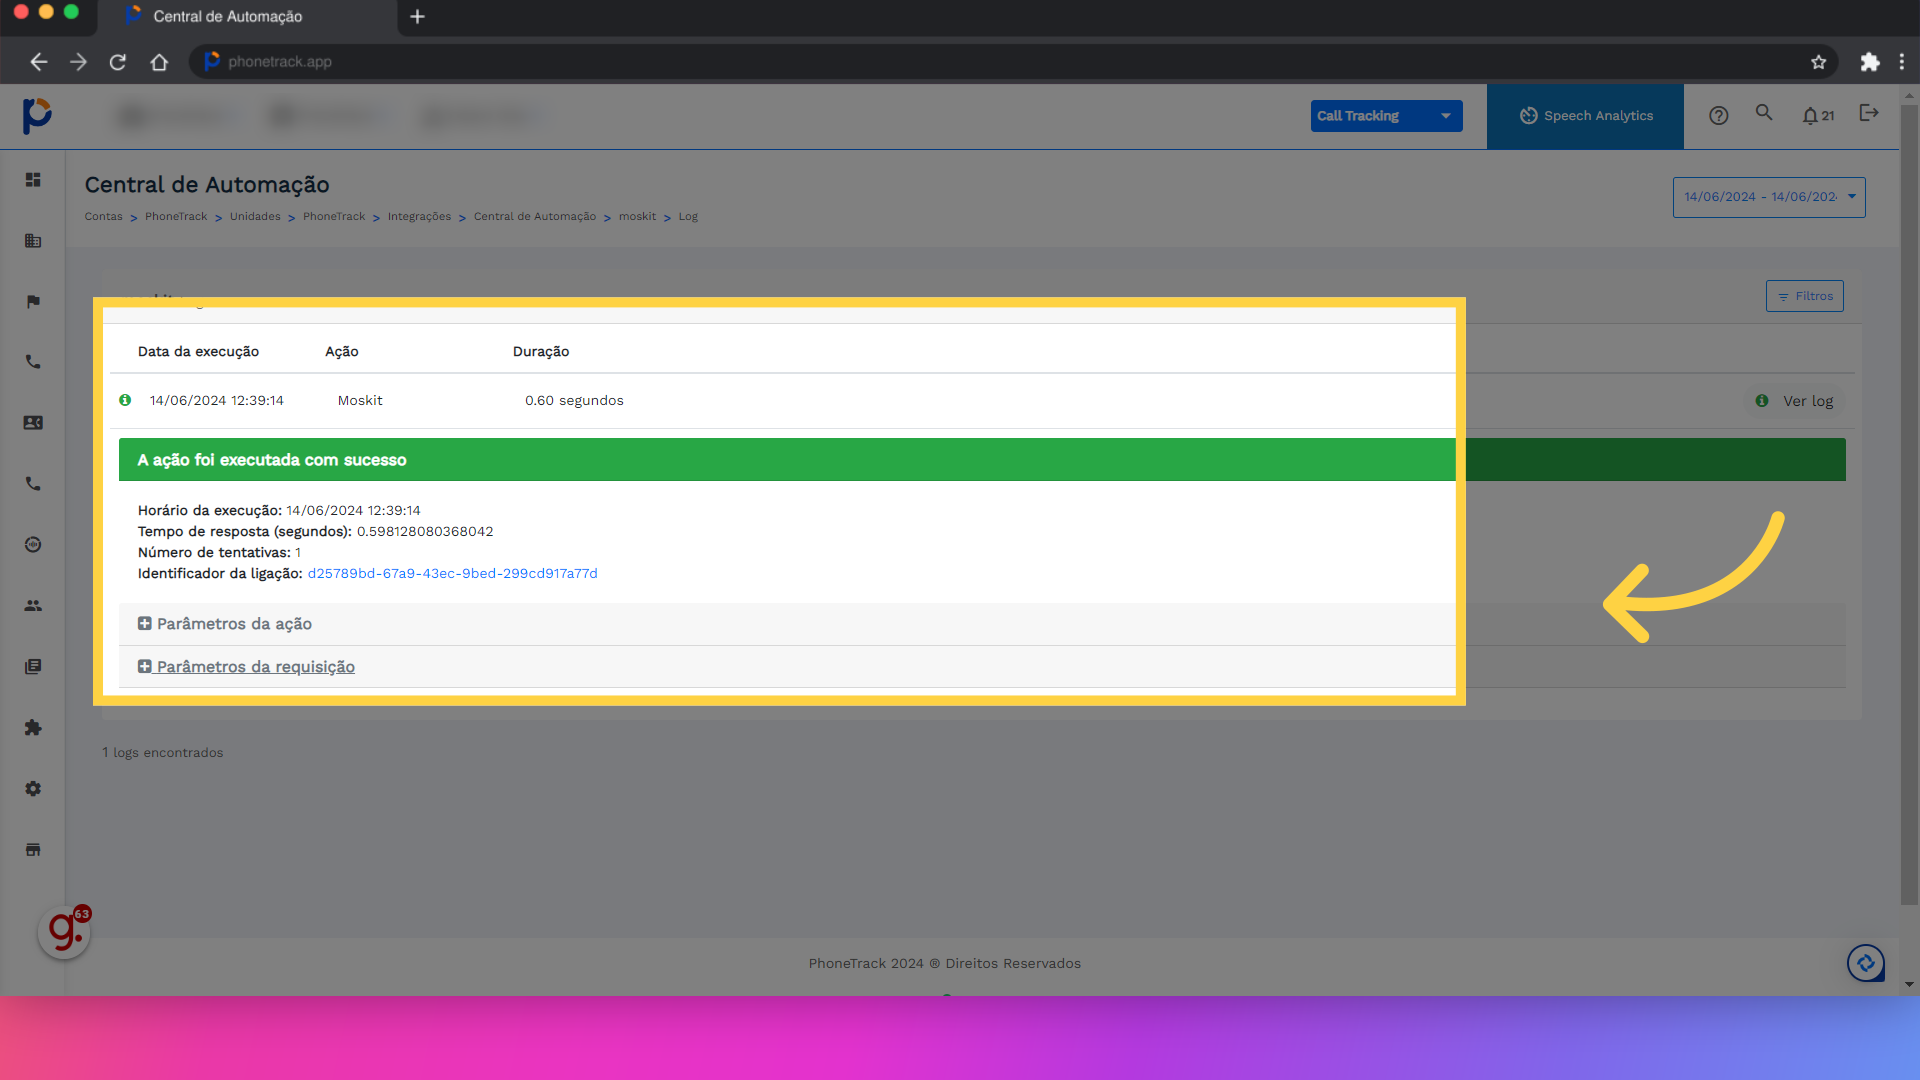Open the flag sidebar icon

click(33, 302)
